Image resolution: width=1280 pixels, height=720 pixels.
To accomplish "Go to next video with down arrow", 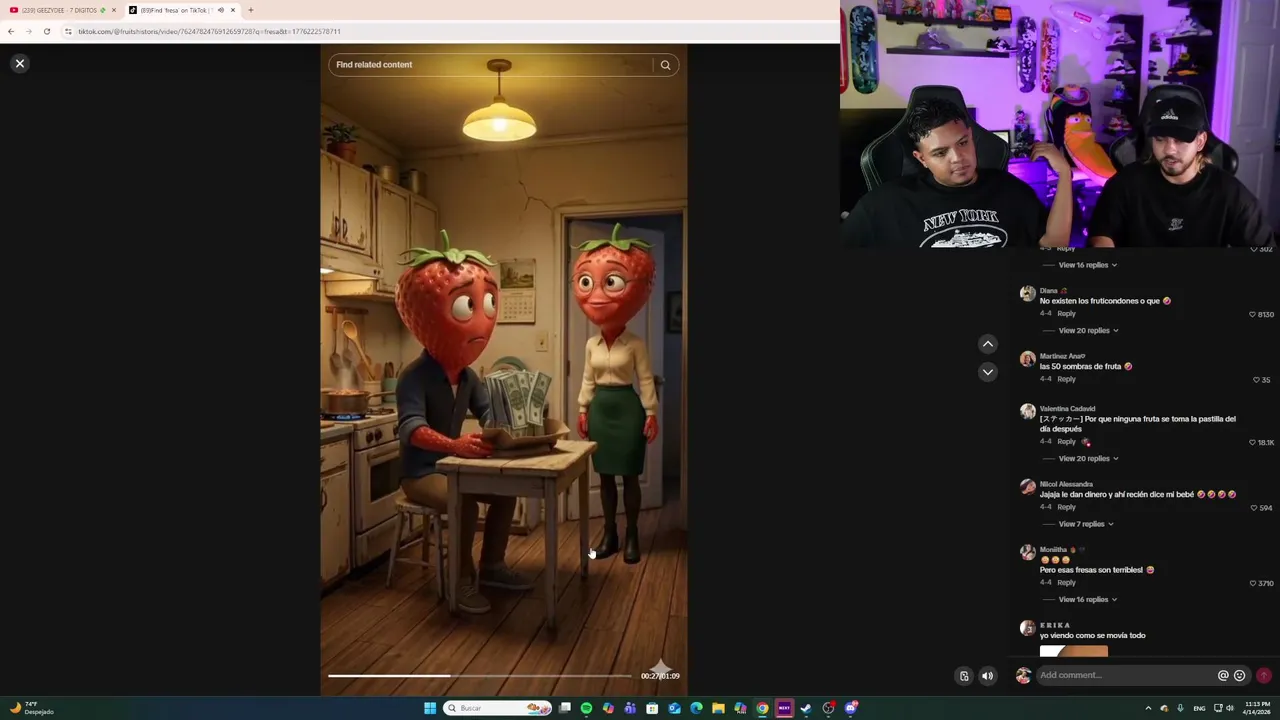I will click(987, 372).
